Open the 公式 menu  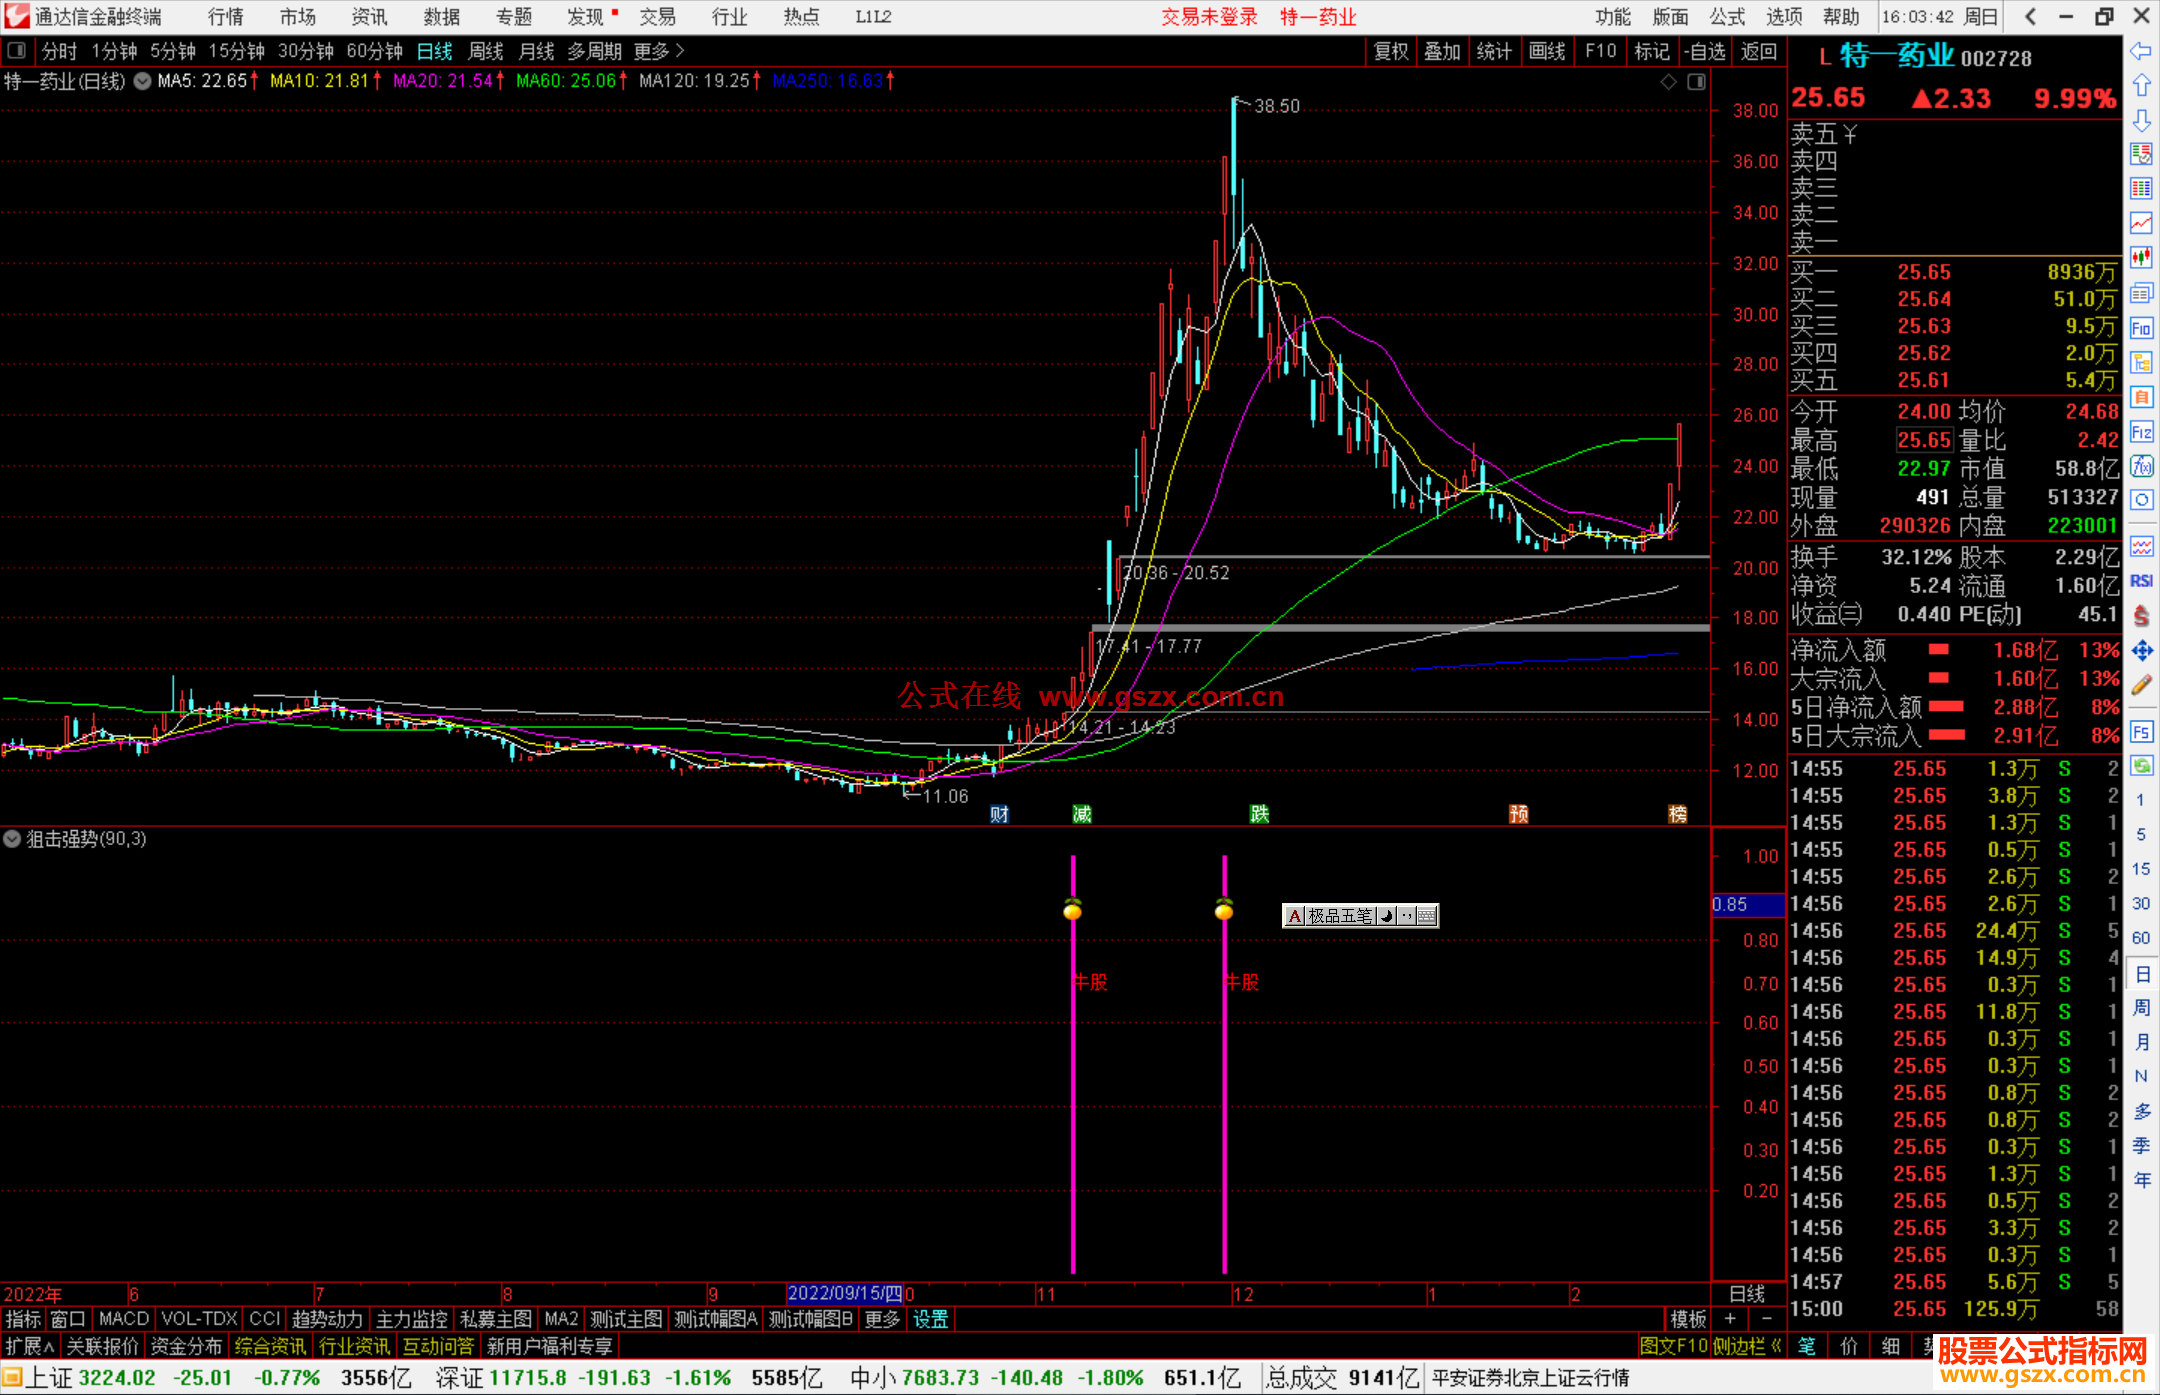[x=1727, y=16]
